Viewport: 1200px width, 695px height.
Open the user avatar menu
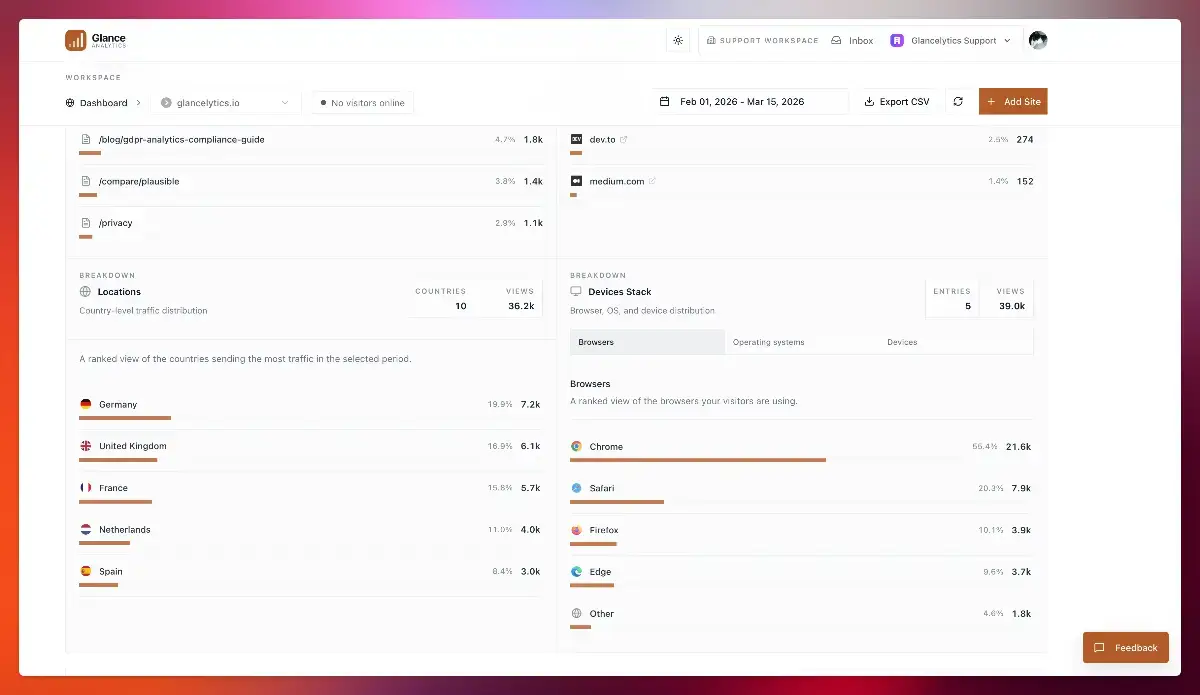(x=1038, y=40)
